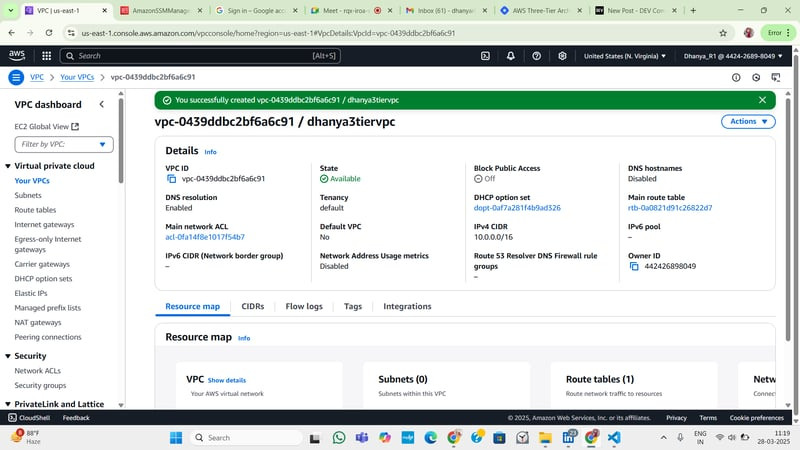Select the Resource map tab
This screenshot has height=450, width=800.
192,306
